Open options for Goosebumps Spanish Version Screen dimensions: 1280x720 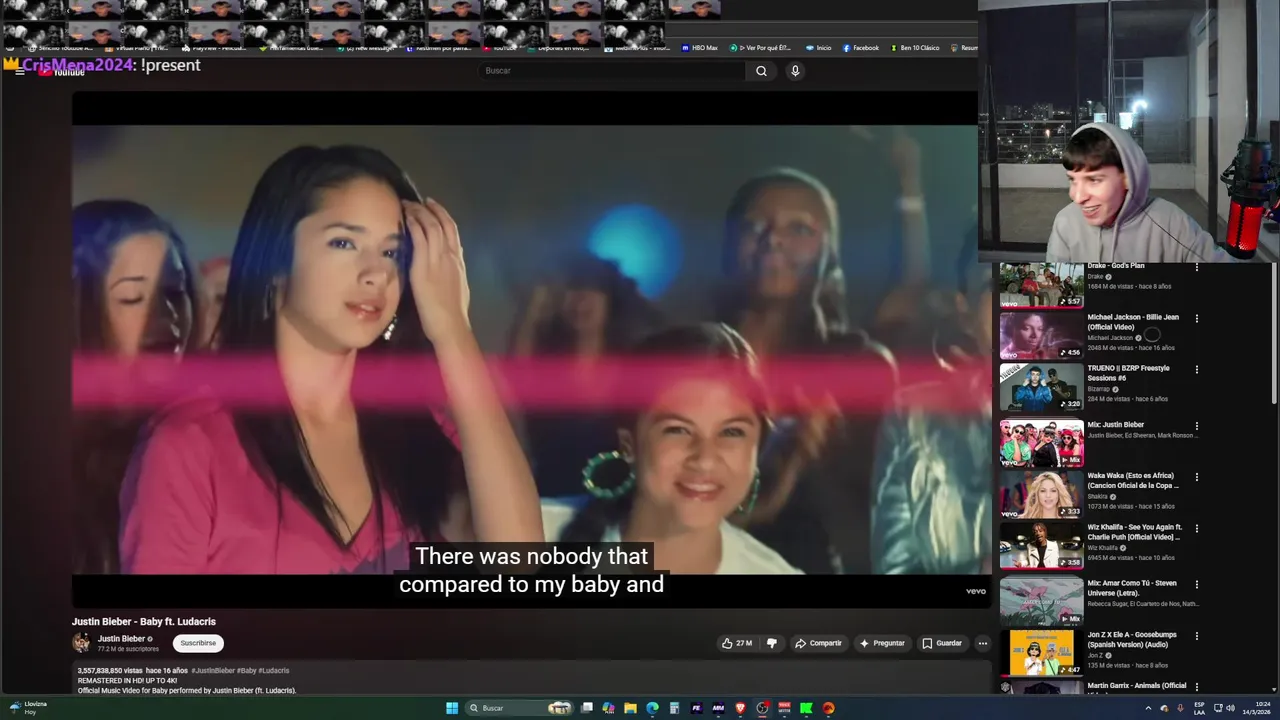coord(1196,636)
